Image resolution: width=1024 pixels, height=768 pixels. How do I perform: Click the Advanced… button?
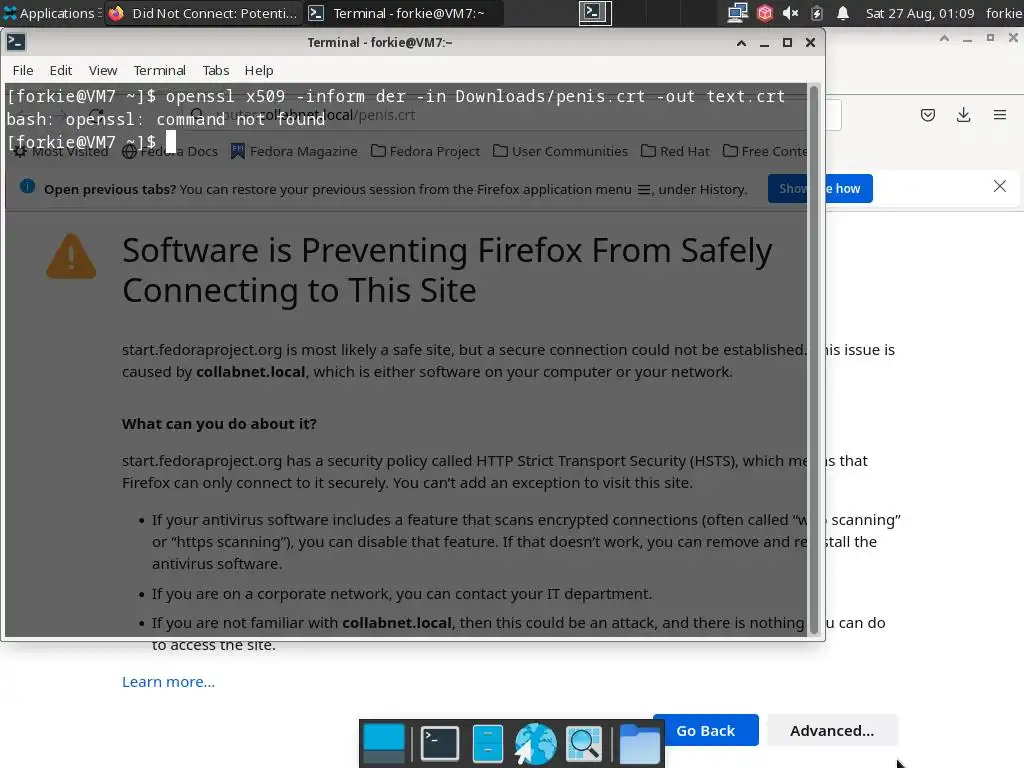coord(832,731)
